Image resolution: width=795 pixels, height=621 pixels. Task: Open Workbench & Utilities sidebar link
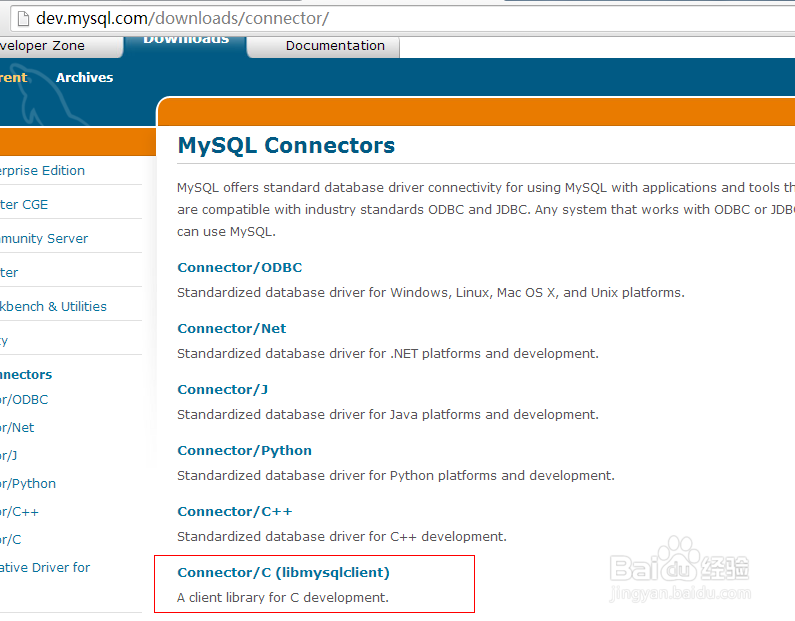pos(53,306)
